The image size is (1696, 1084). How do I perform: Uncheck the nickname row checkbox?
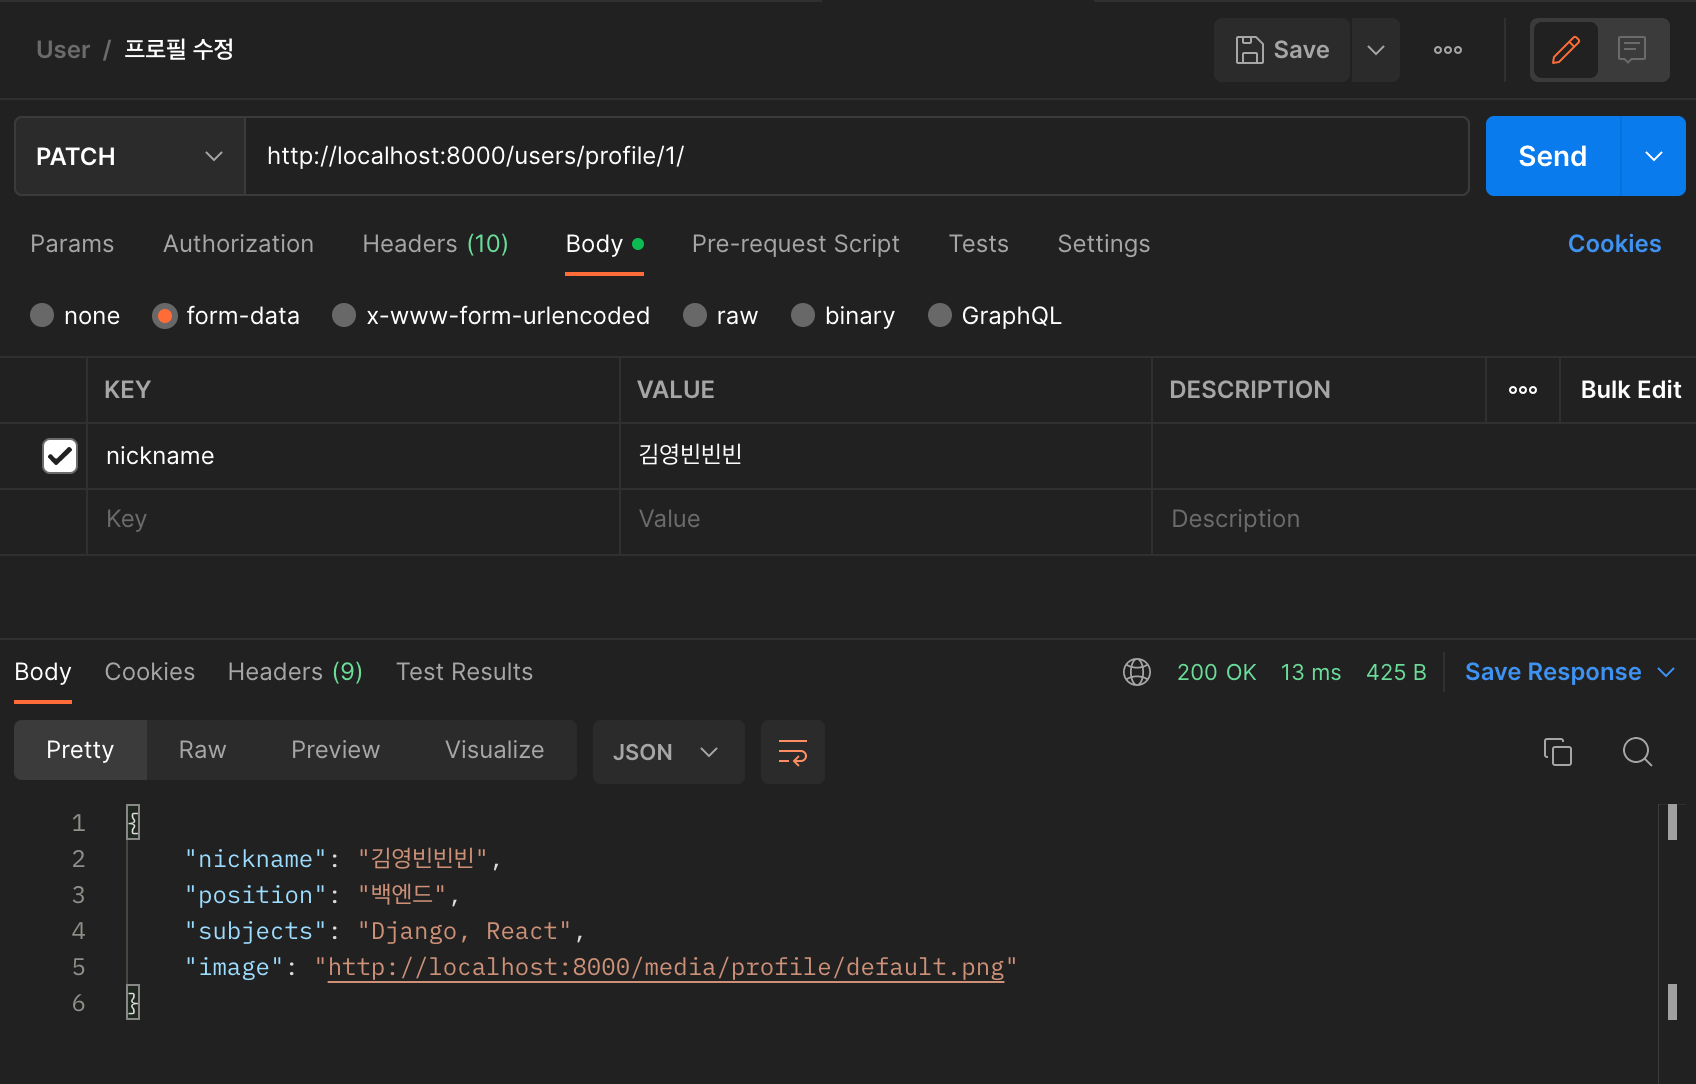60,456
